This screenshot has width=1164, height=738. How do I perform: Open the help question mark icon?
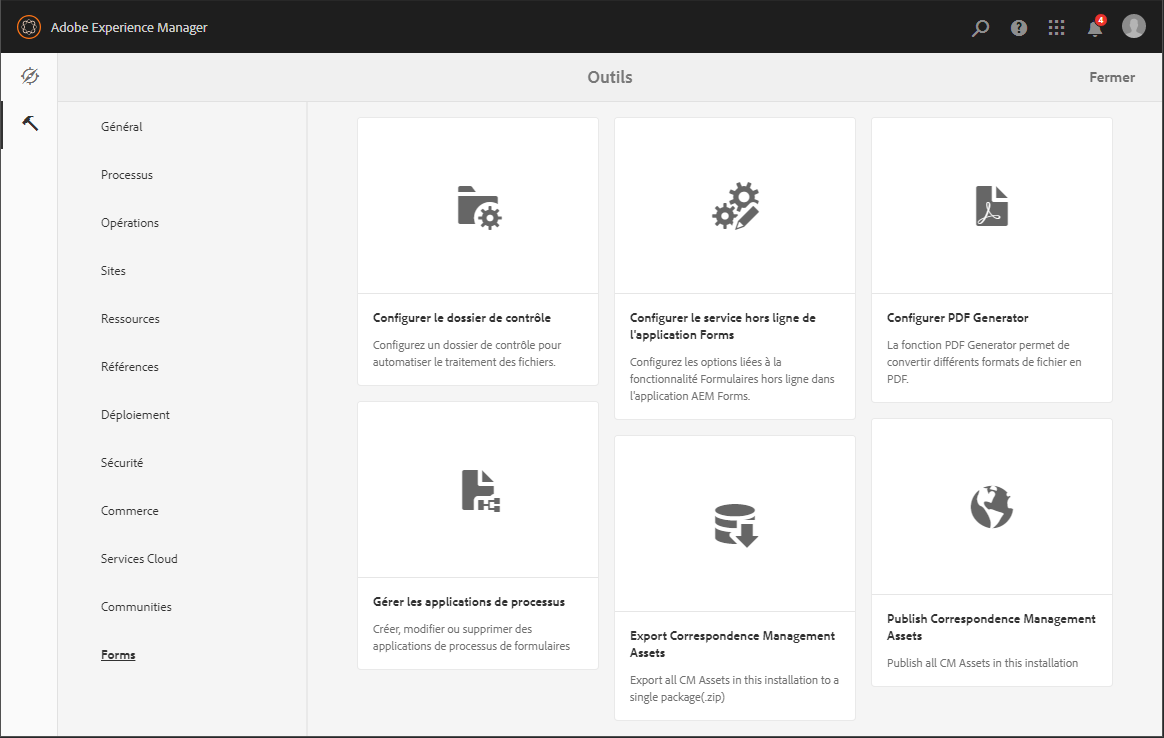pyautogui.click(x=1018, y=28)
